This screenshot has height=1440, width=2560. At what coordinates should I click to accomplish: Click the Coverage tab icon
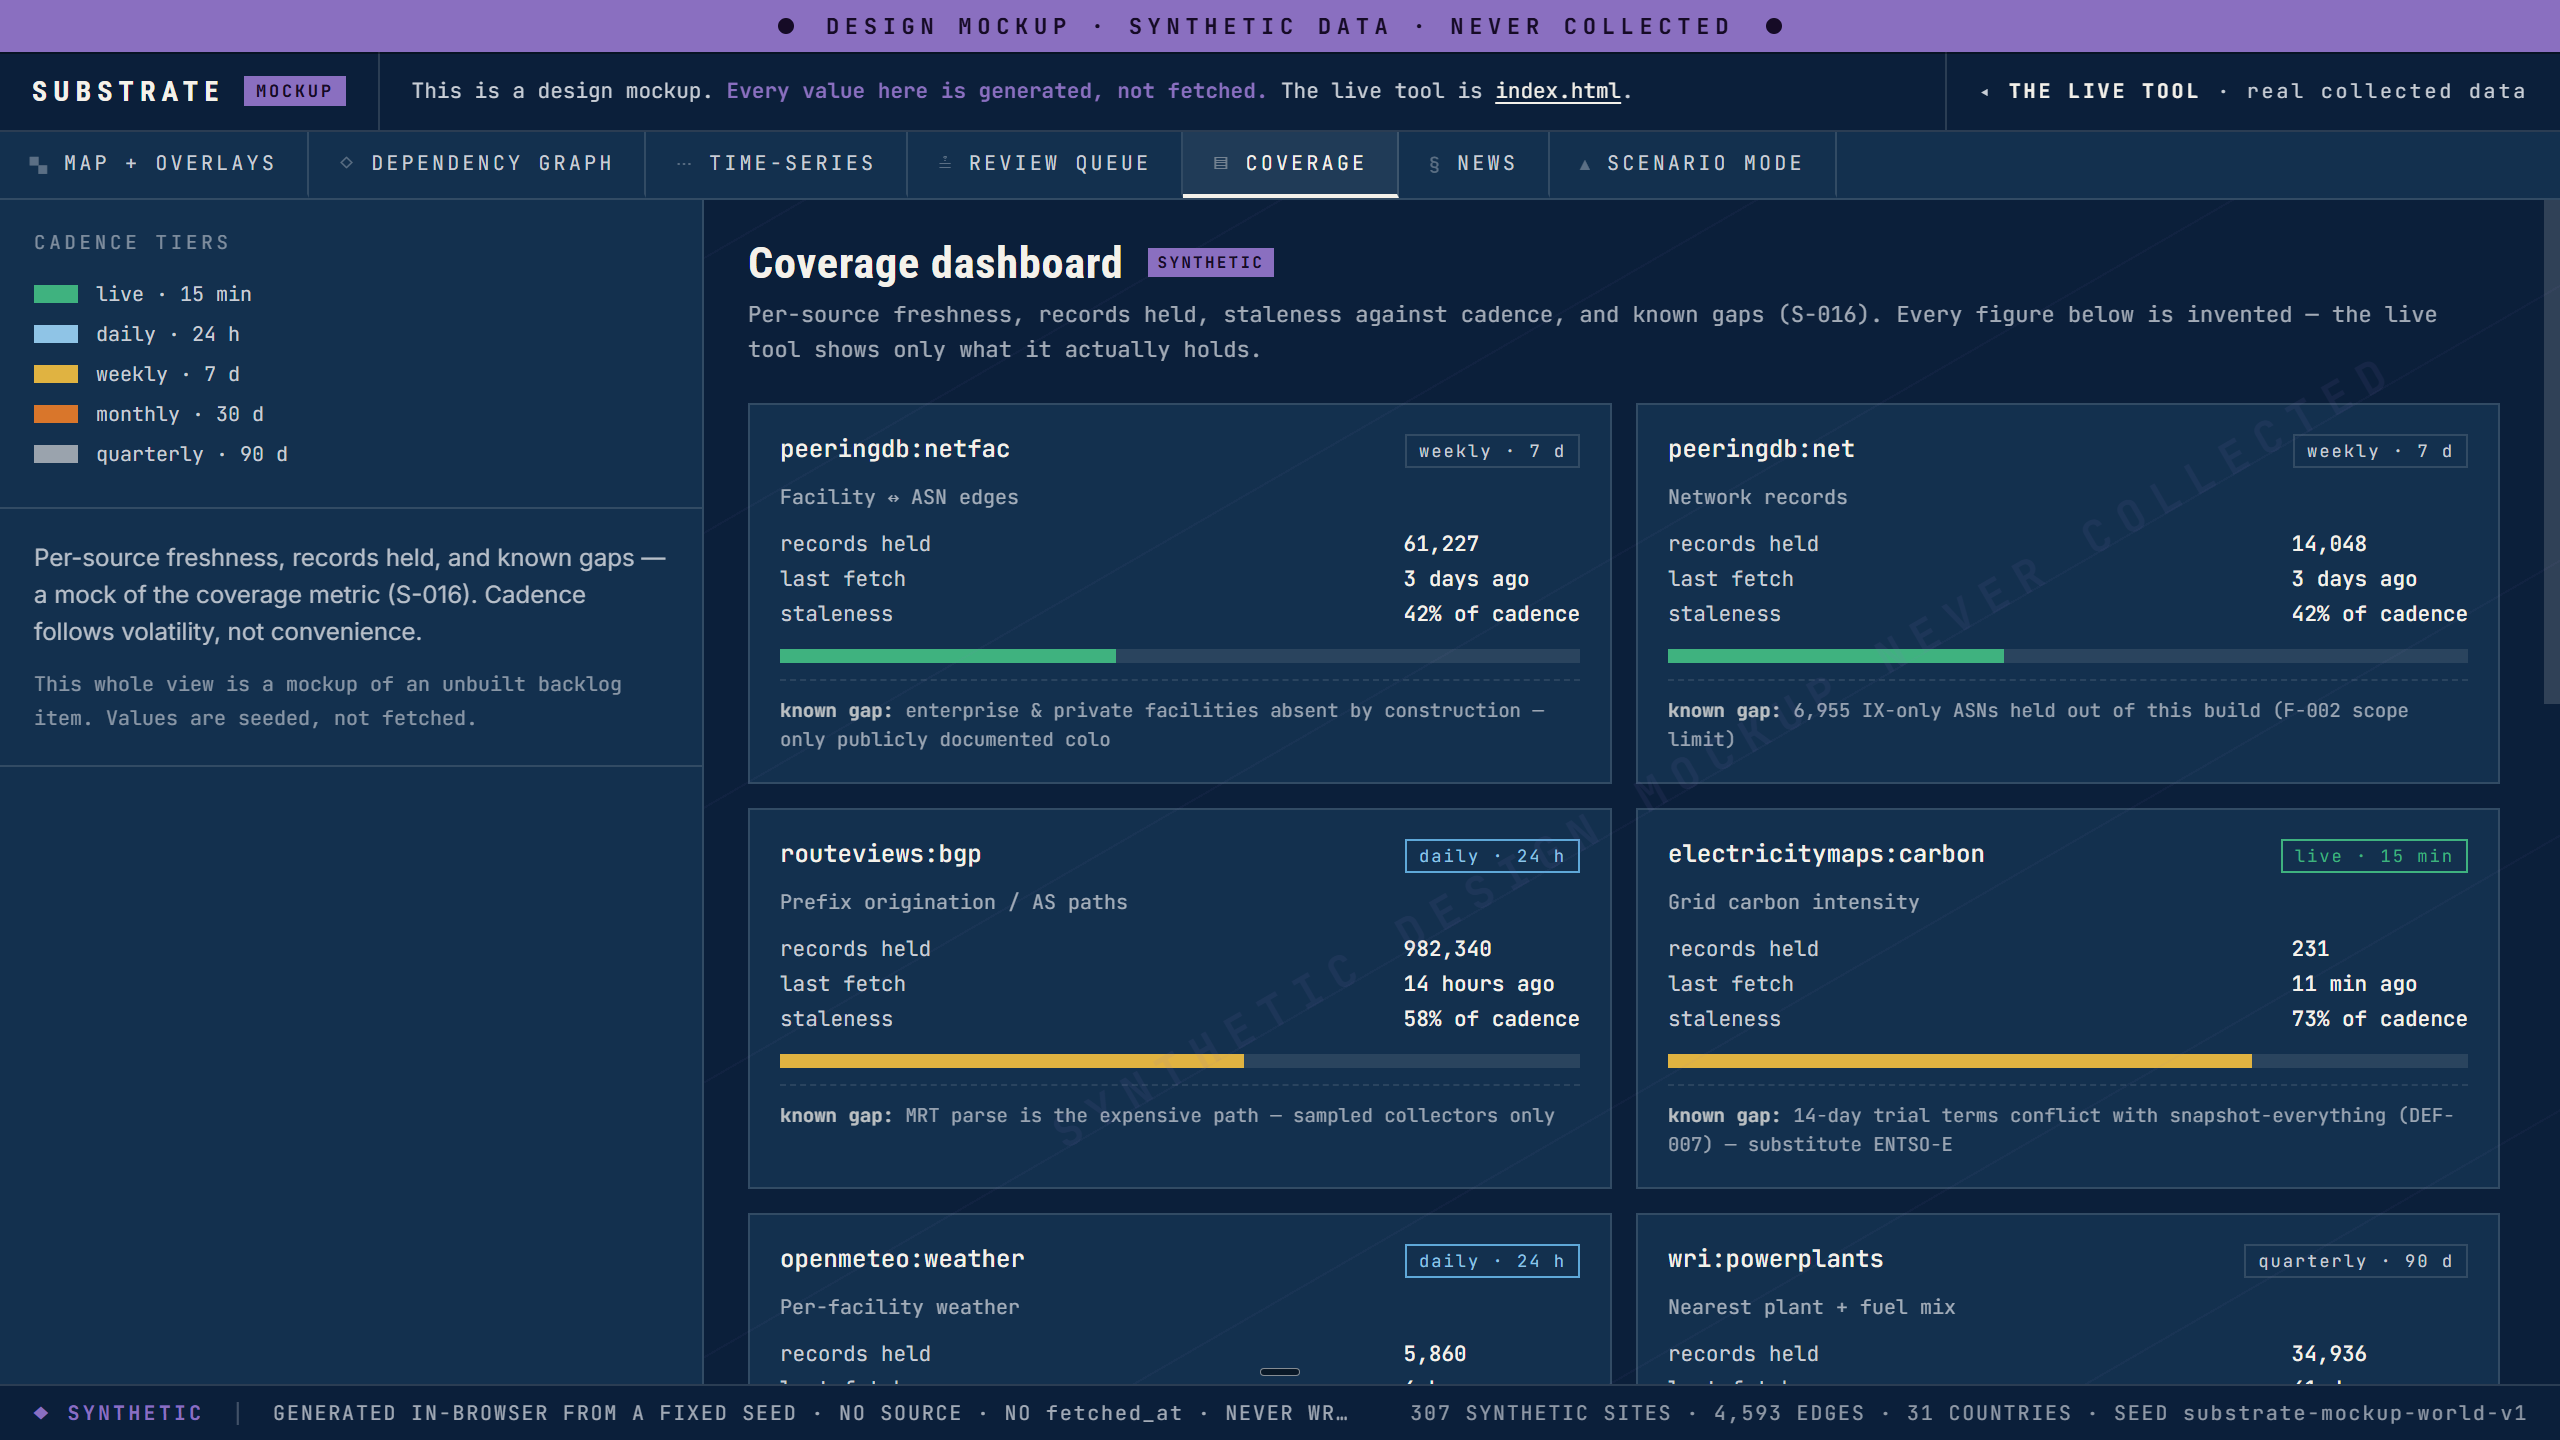click(x=1221, y=163)
